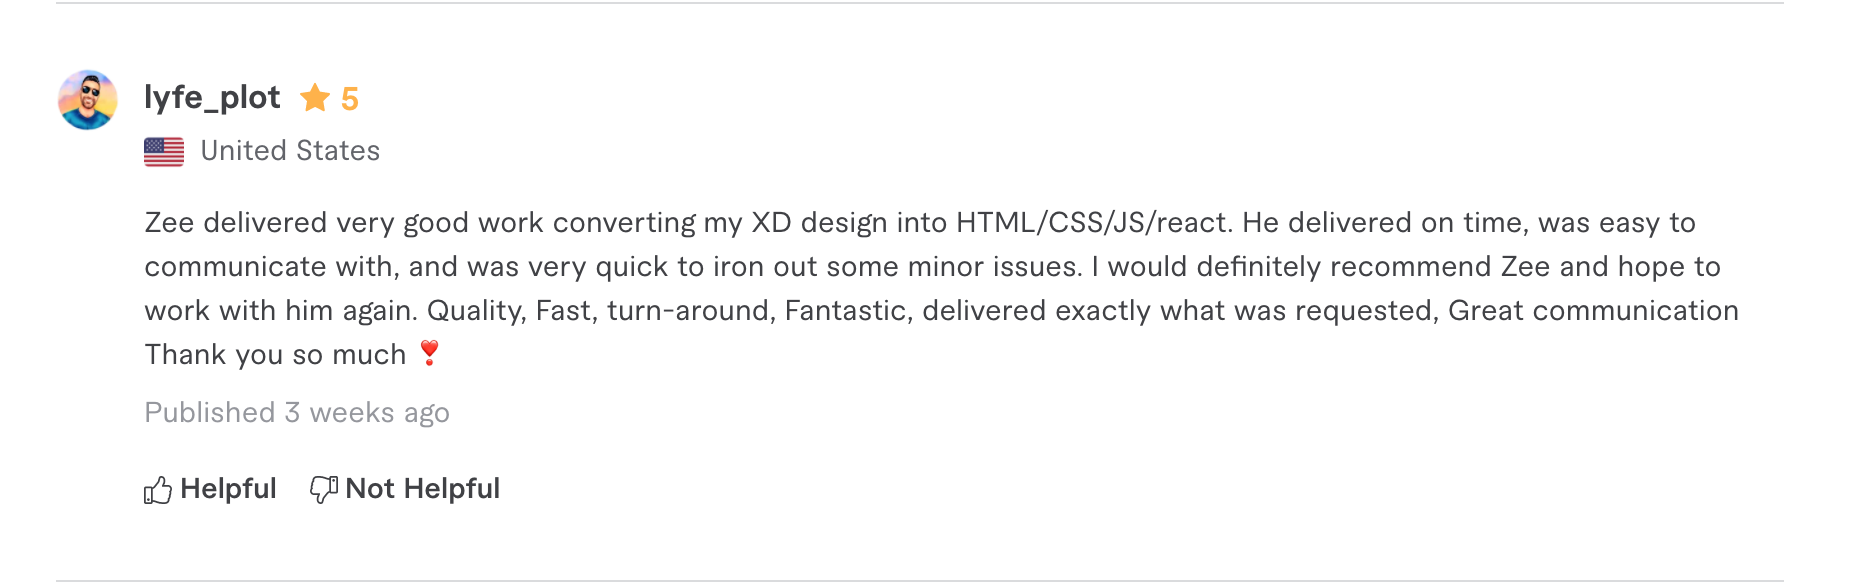Click the word Zee starting the review
This screenshot has height=582, width=1862.
(x=169, y=223)
